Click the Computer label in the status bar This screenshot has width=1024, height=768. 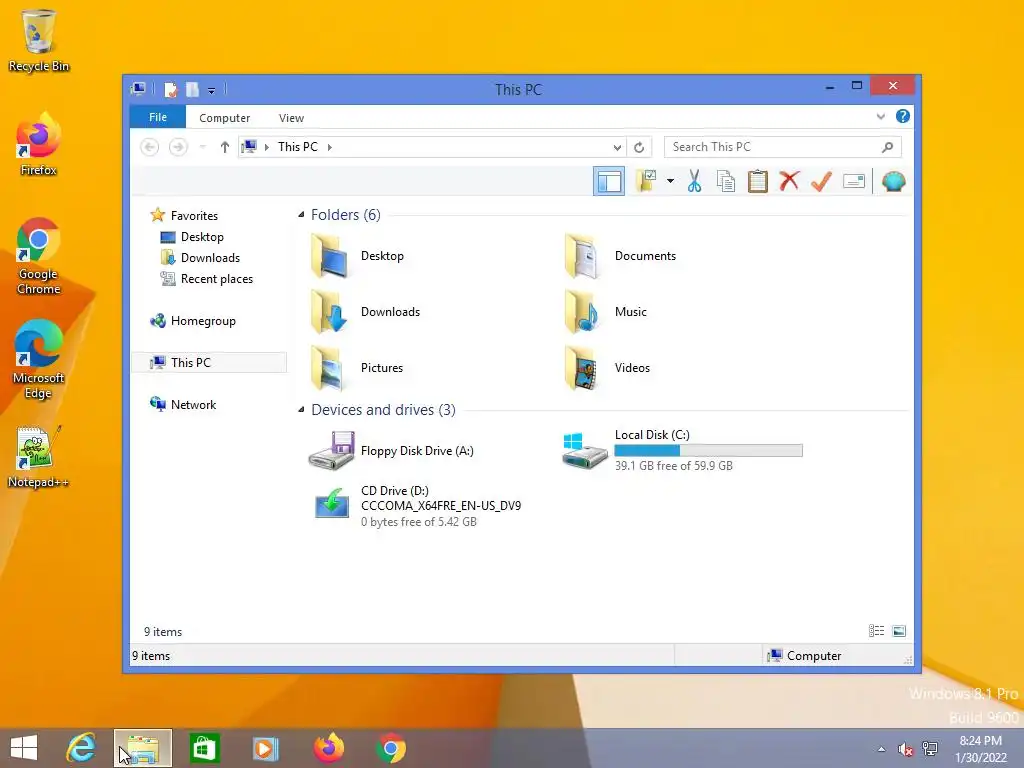(x=814, y=656)
